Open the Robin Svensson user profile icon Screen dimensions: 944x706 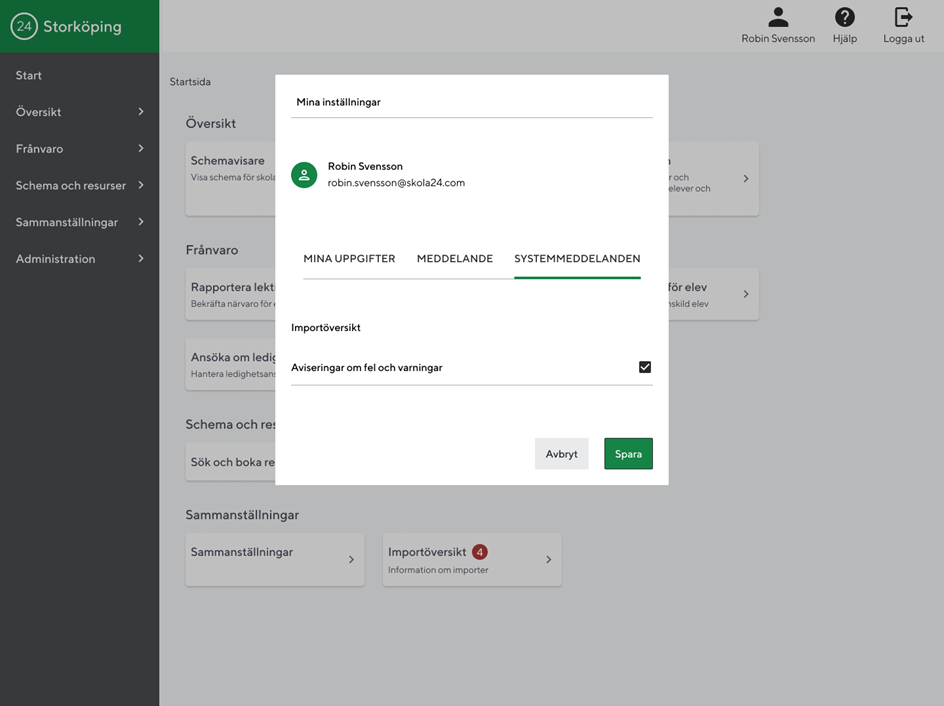point(778,18)
